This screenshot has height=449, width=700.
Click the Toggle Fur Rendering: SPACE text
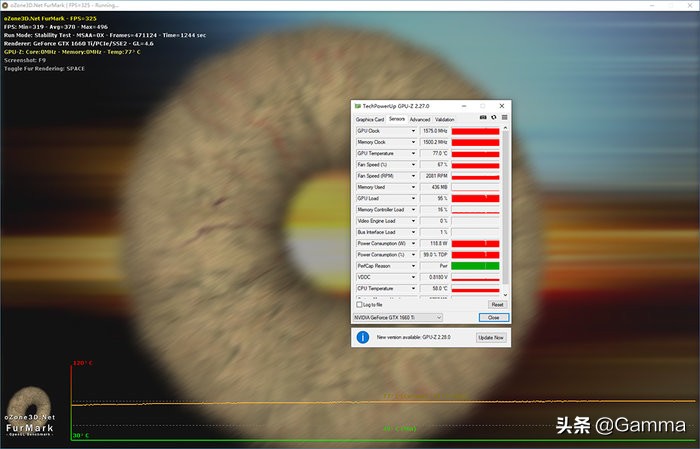[x=44, y=69]
